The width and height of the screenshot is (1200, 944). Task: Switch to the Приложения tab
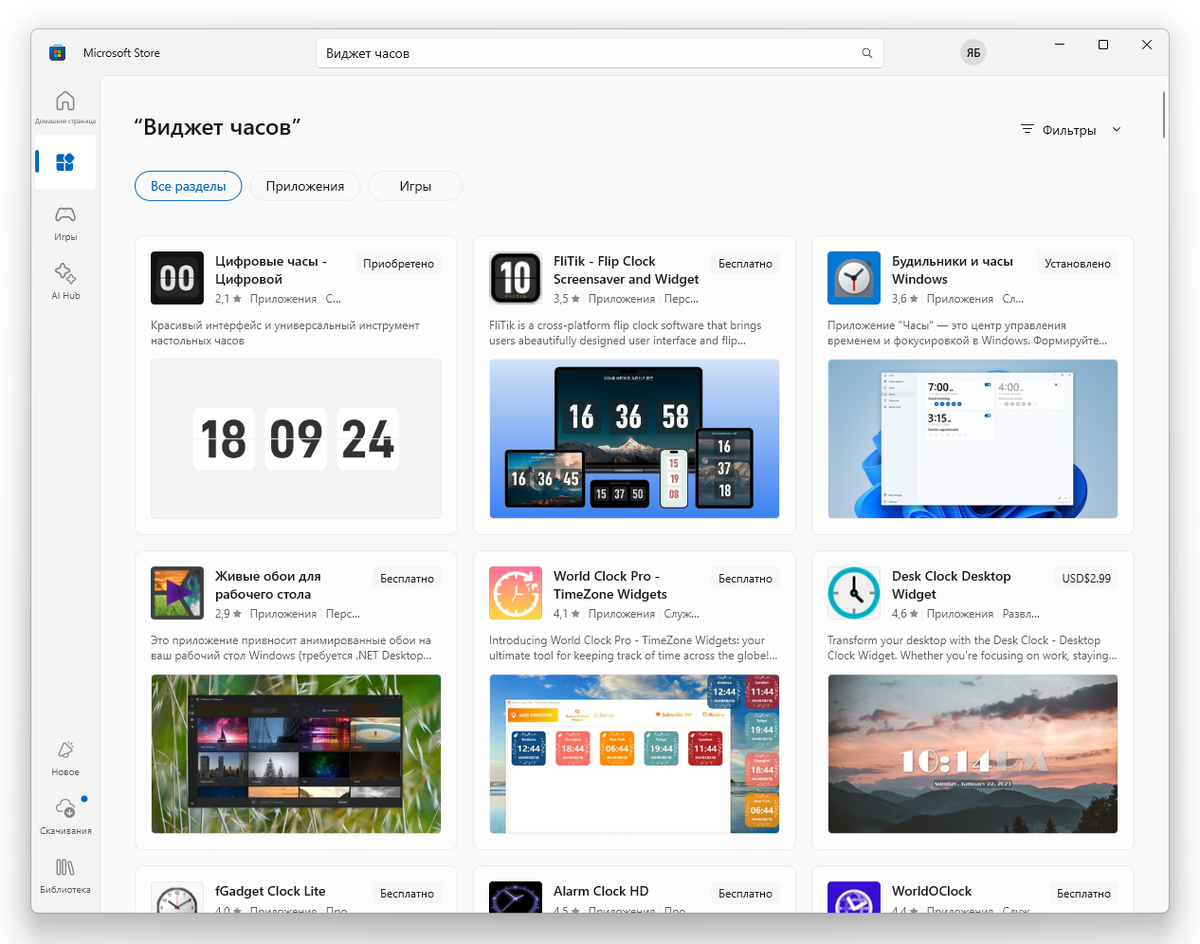305,186
